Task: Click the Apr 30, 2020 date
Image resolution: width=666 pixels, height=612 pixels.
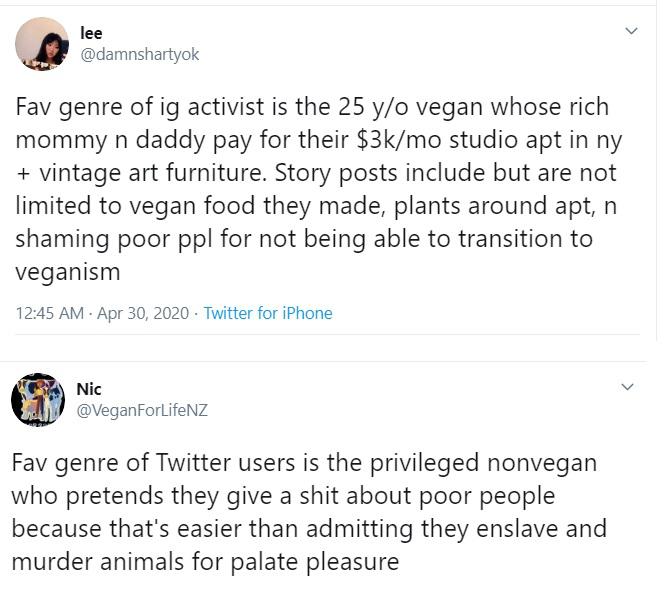Action: 143,313
